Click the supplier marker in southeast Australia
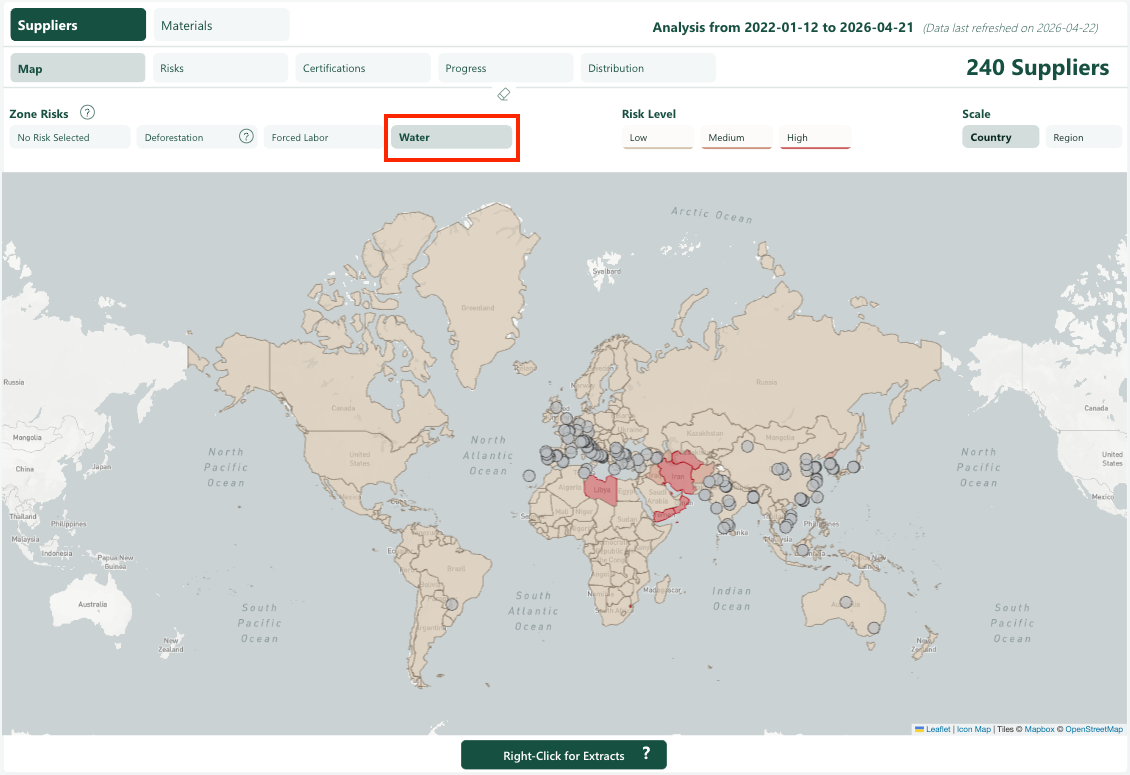 pos(873,628)
